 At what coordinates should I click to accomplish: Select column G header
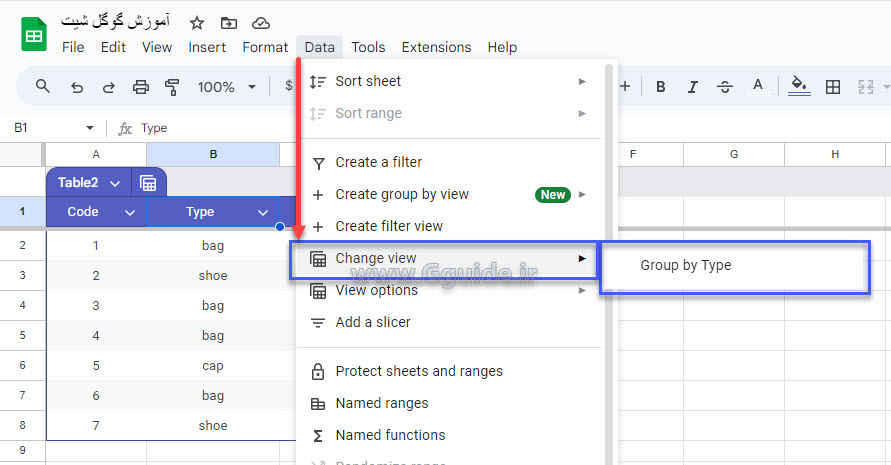(x=734, y=154)
